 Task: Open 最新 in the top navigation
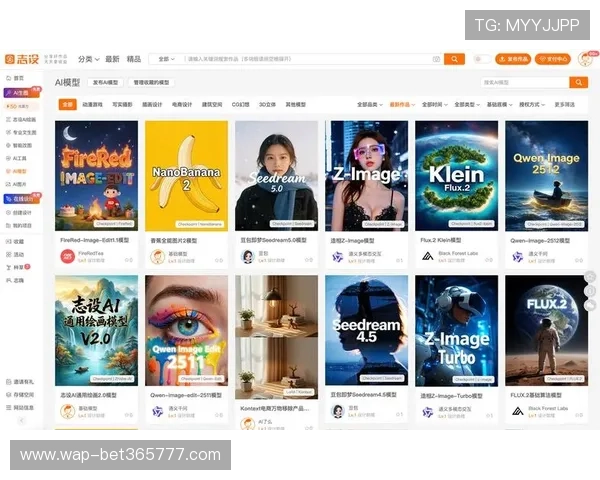click(x=112, y=59)
